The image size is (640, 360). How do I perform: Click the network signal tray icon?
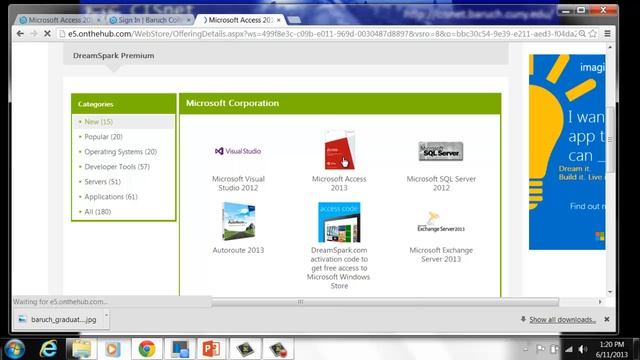[x=569, y=349]
